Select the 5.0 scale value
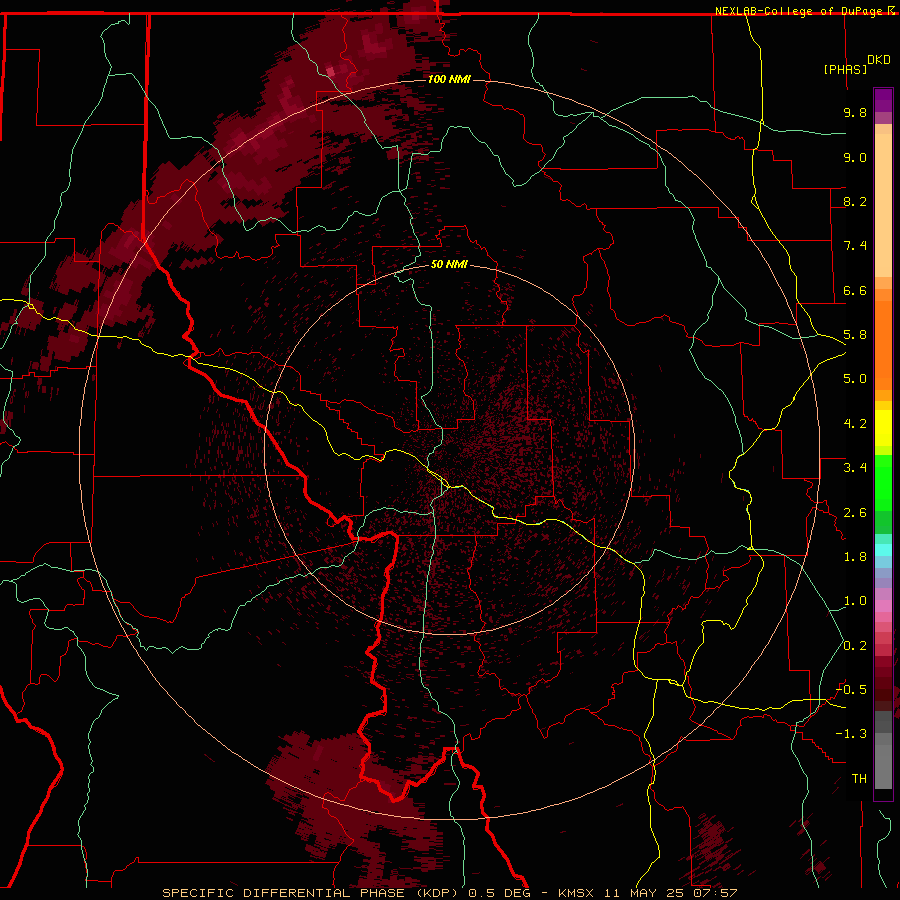 coord(855,379)
